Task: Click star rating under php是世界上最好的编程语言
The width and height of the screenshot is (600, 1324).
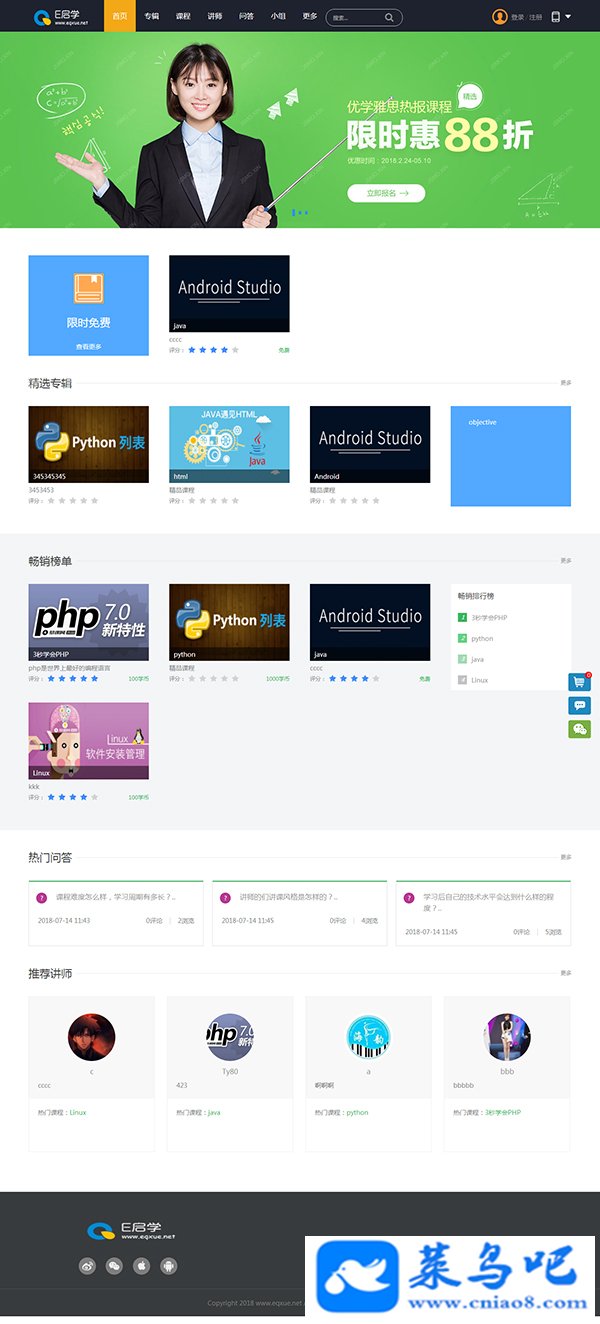Action: coord(73,679)
